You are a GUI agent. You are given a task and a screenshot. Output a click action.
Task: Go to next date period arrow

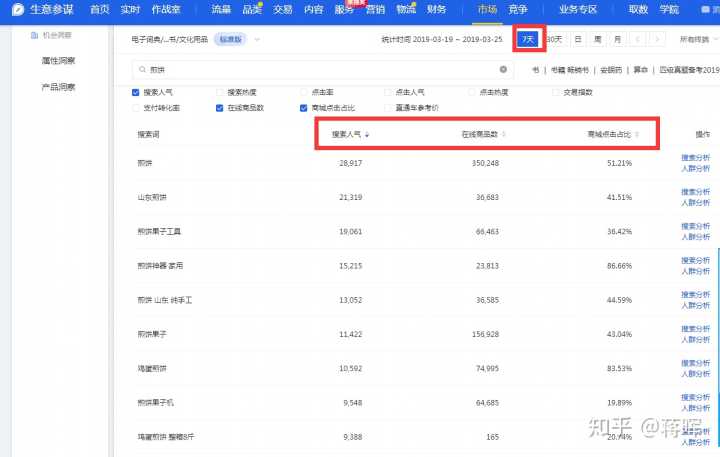click(656, 39)
